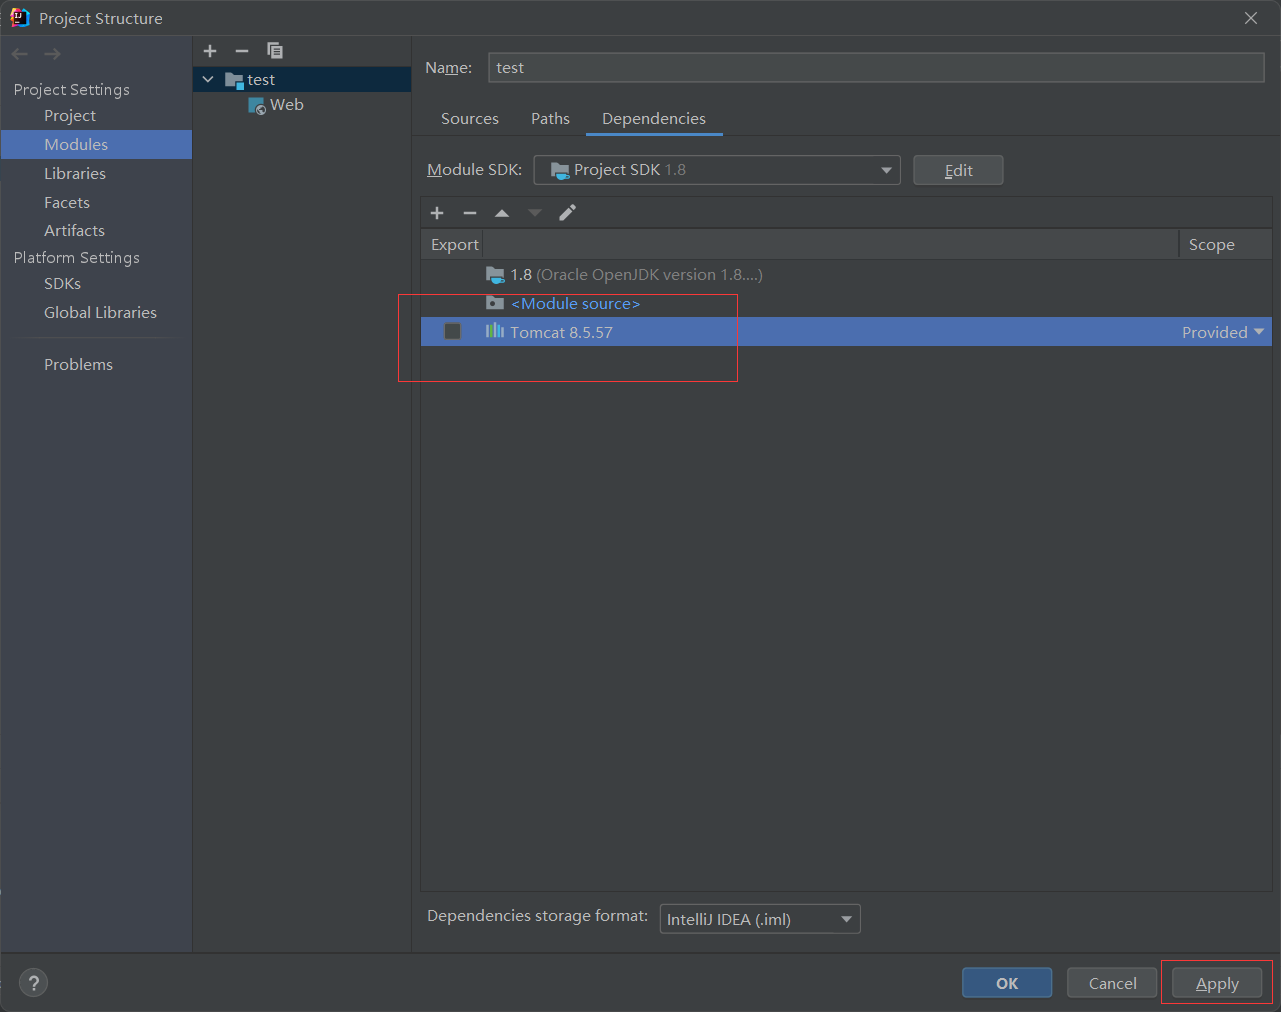Click the Web facet icon
This screenshot has width=1281, height=1012.
click(257, 106)
